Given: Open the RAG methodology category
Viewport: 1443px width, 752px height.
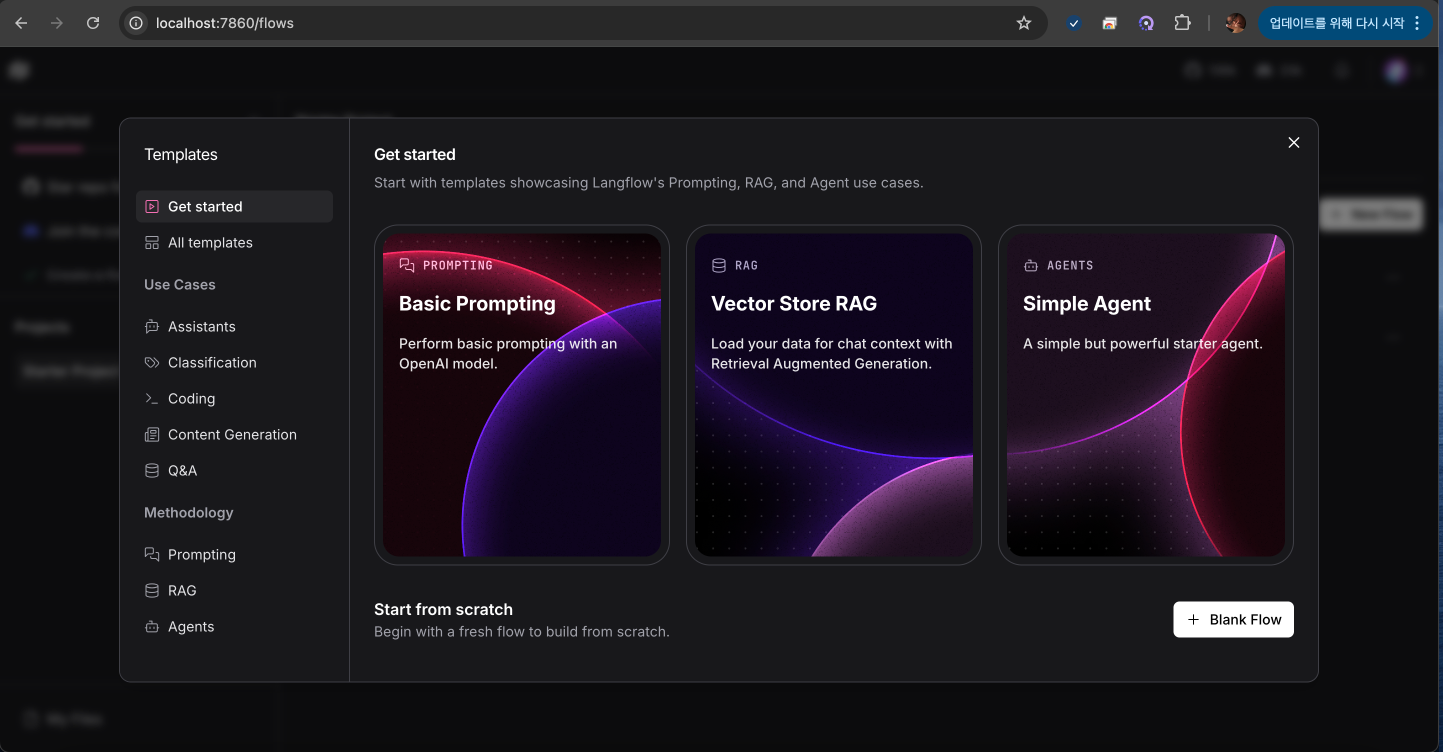Looking at the screenshot, I should [x=182, y=591].
